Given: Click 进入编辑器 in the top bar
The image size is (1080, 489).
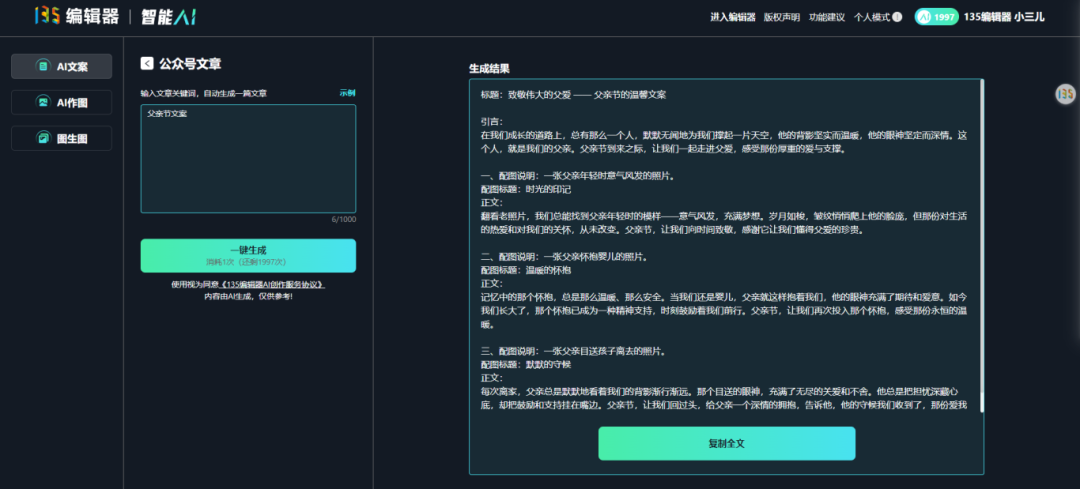Looking at the screenshot, I should (733, 17).
